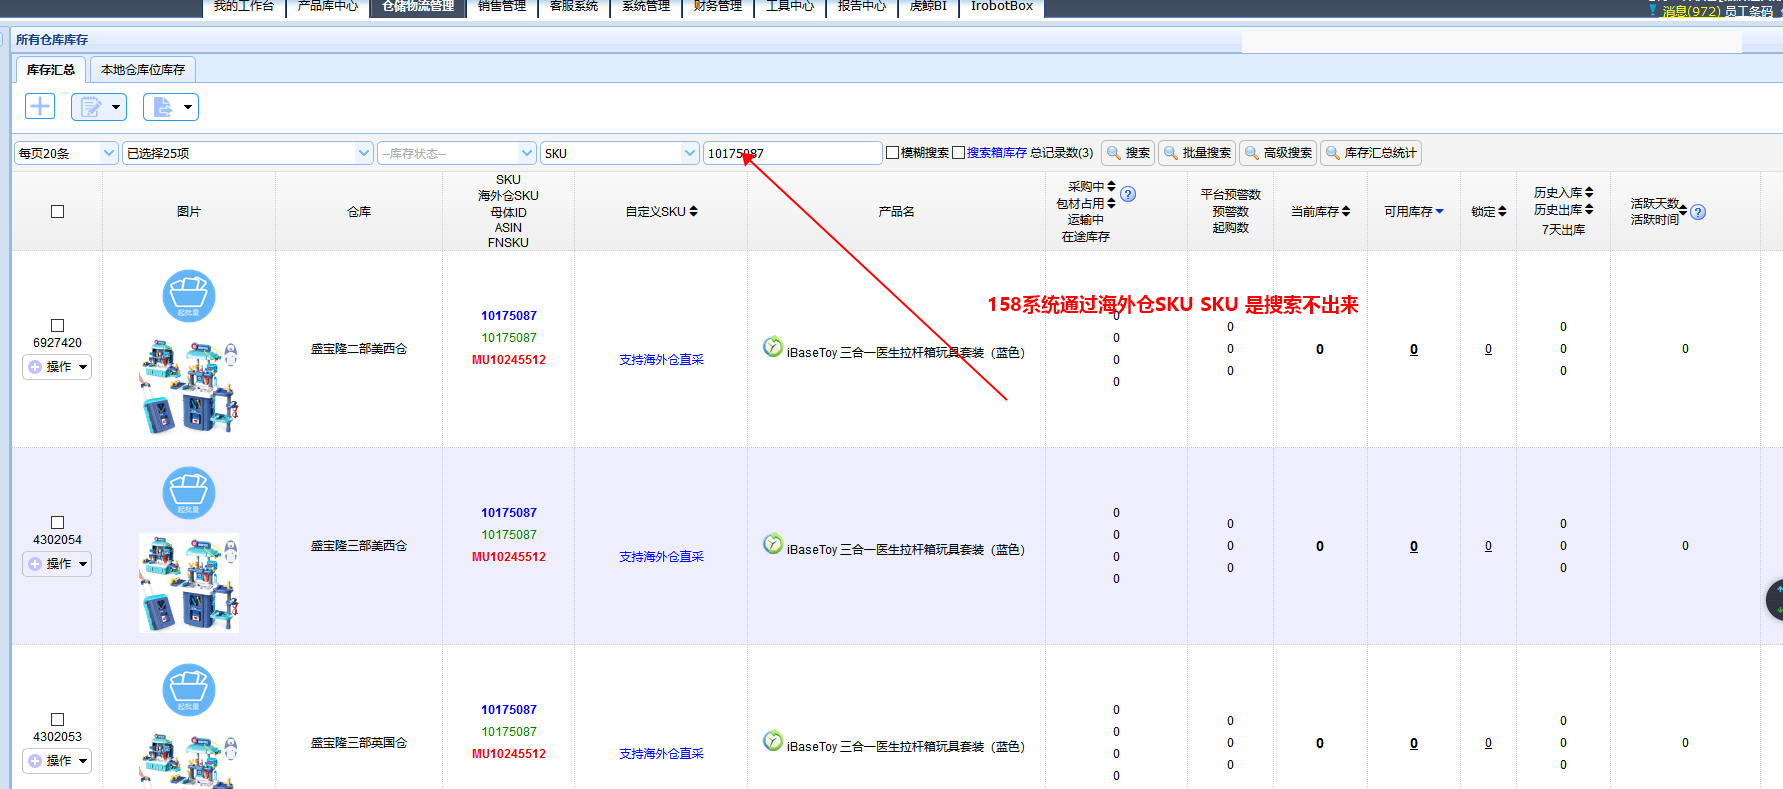
Task: Select the checkbox for row 6927420
Action: click(x=58, y=325)
